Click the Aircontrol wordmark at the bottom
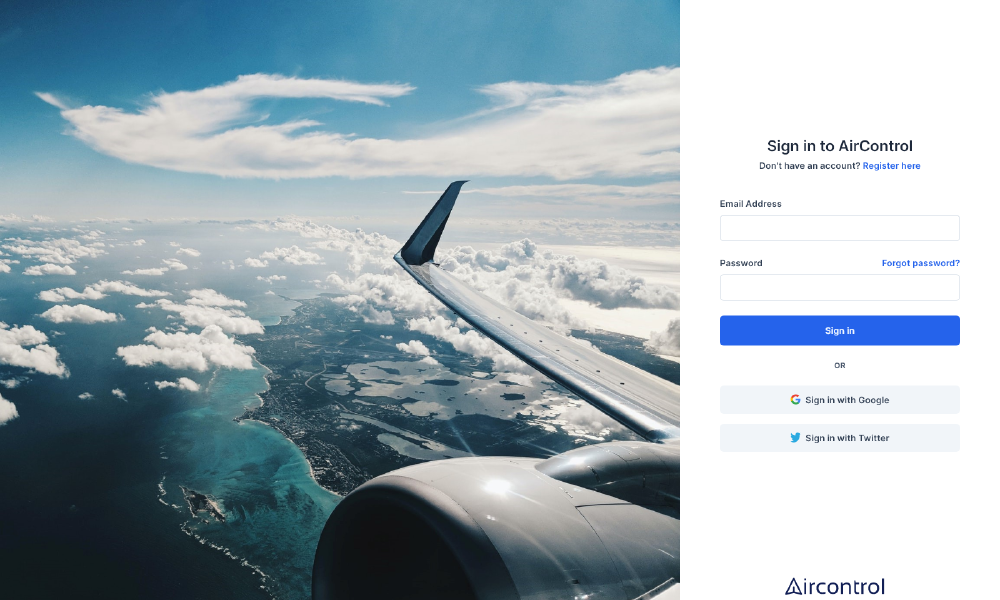Screen dimensions: 1000x600 (x=835, y=587)
